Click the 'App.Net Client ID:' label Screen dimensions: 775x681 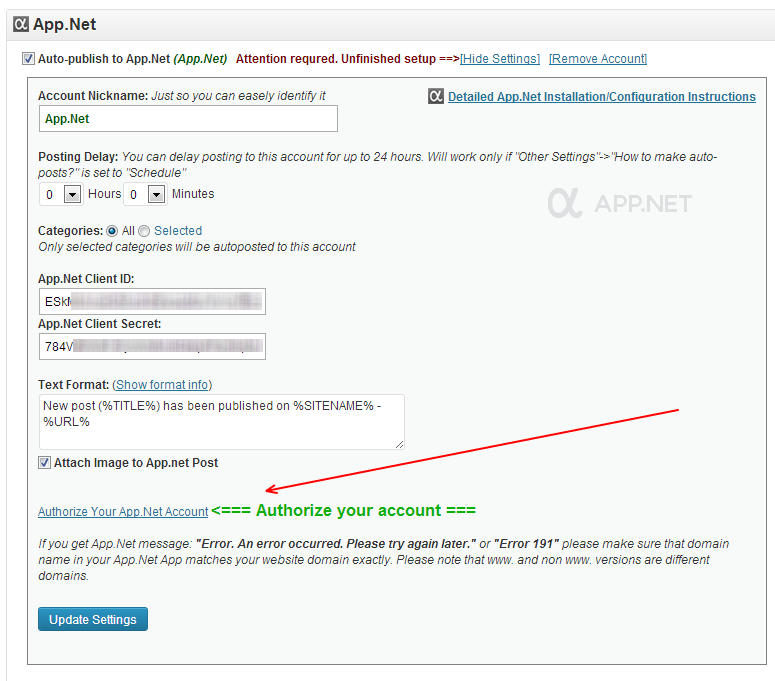[86, 279]
